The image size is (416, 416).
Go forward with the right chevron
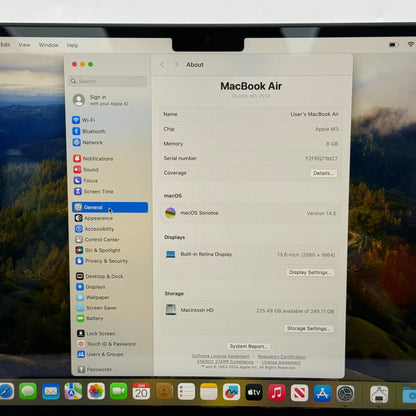pyautogui.click(x=176, y=65)
